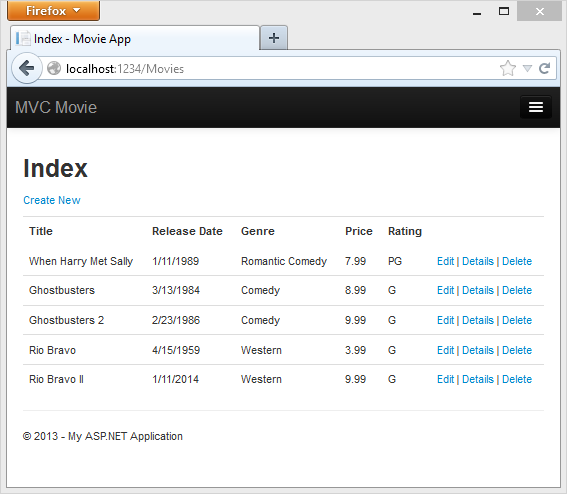Bookmark the page with the star icon
Image resolution: width=567 pixels, height=494 pixels.
(x=508, y=68)
